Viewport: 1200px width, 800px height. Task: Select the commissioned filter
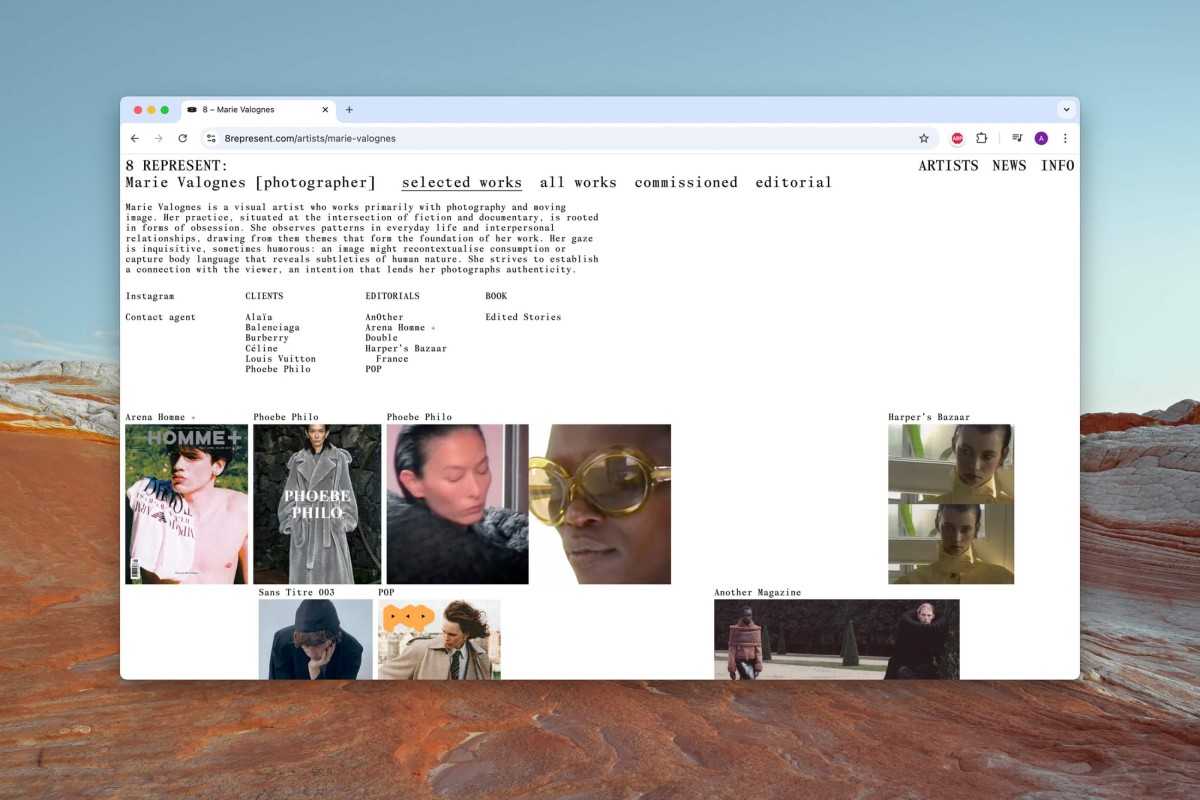pyautogui.click(x=686, y=183)
